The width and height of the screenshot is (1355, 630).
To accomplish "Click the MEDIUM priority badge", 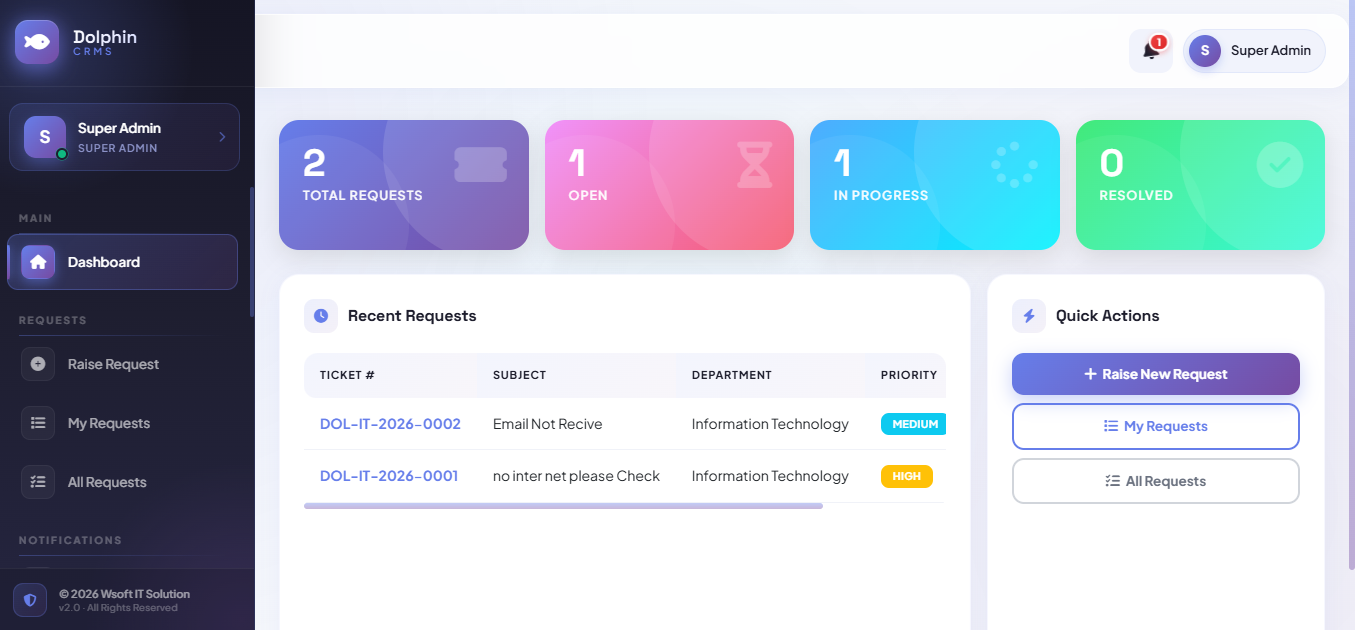I will pos(914,424).
